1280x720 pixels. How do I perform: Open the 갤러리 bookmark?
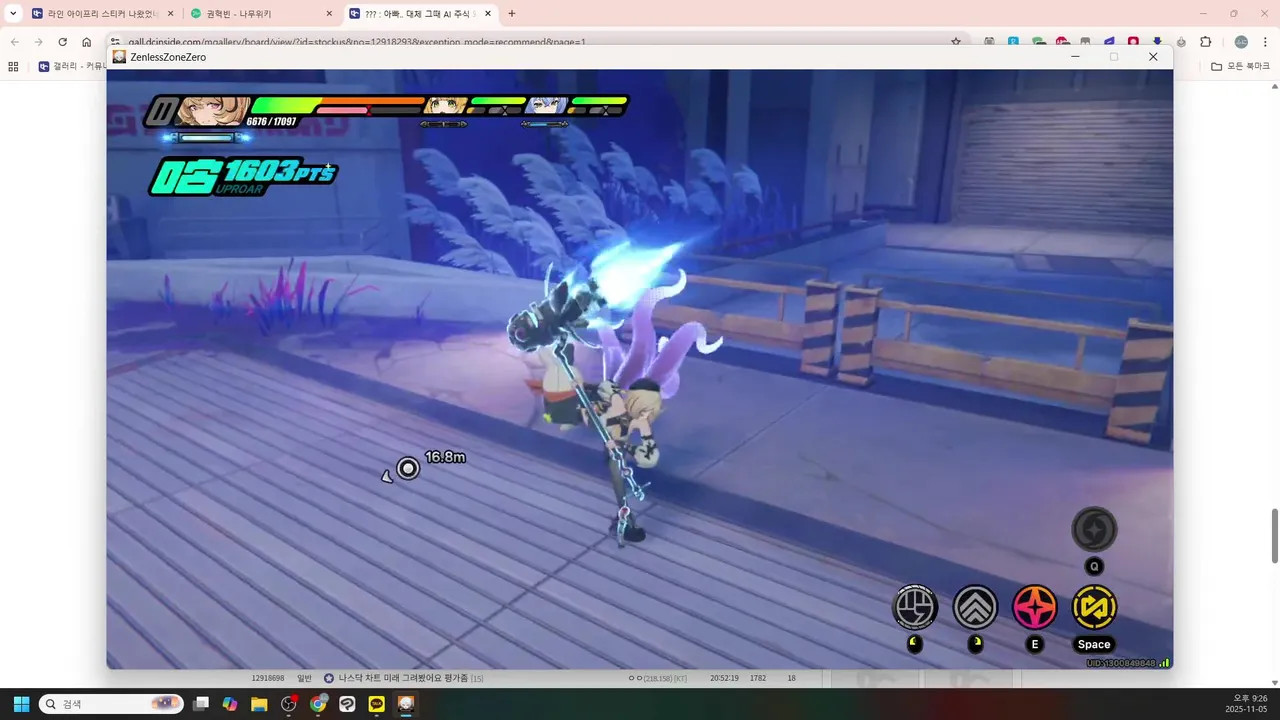71,66
